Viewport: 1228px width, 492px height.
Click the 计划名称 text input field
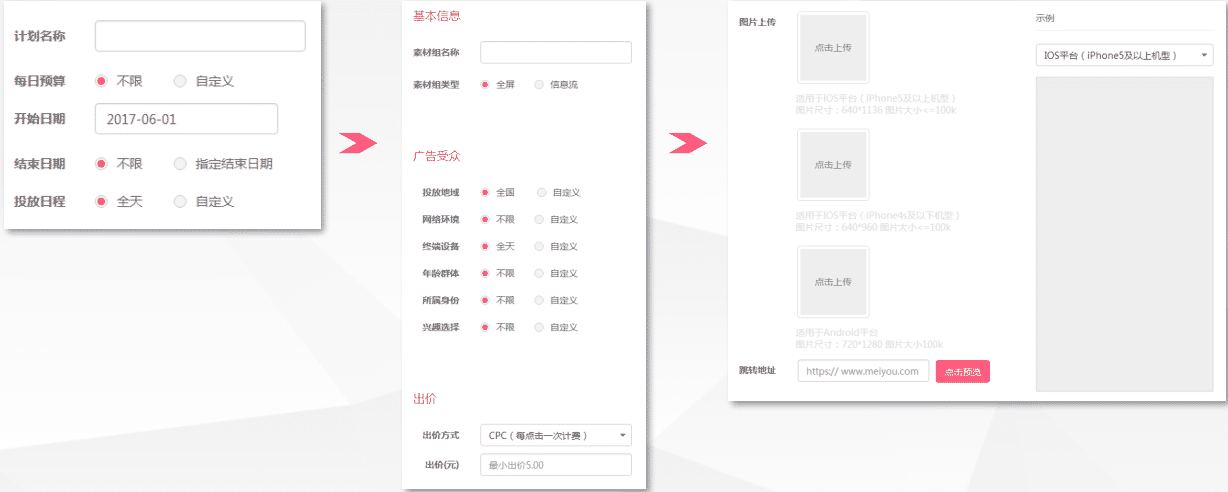pyautogui.click(x=200, y=36)
